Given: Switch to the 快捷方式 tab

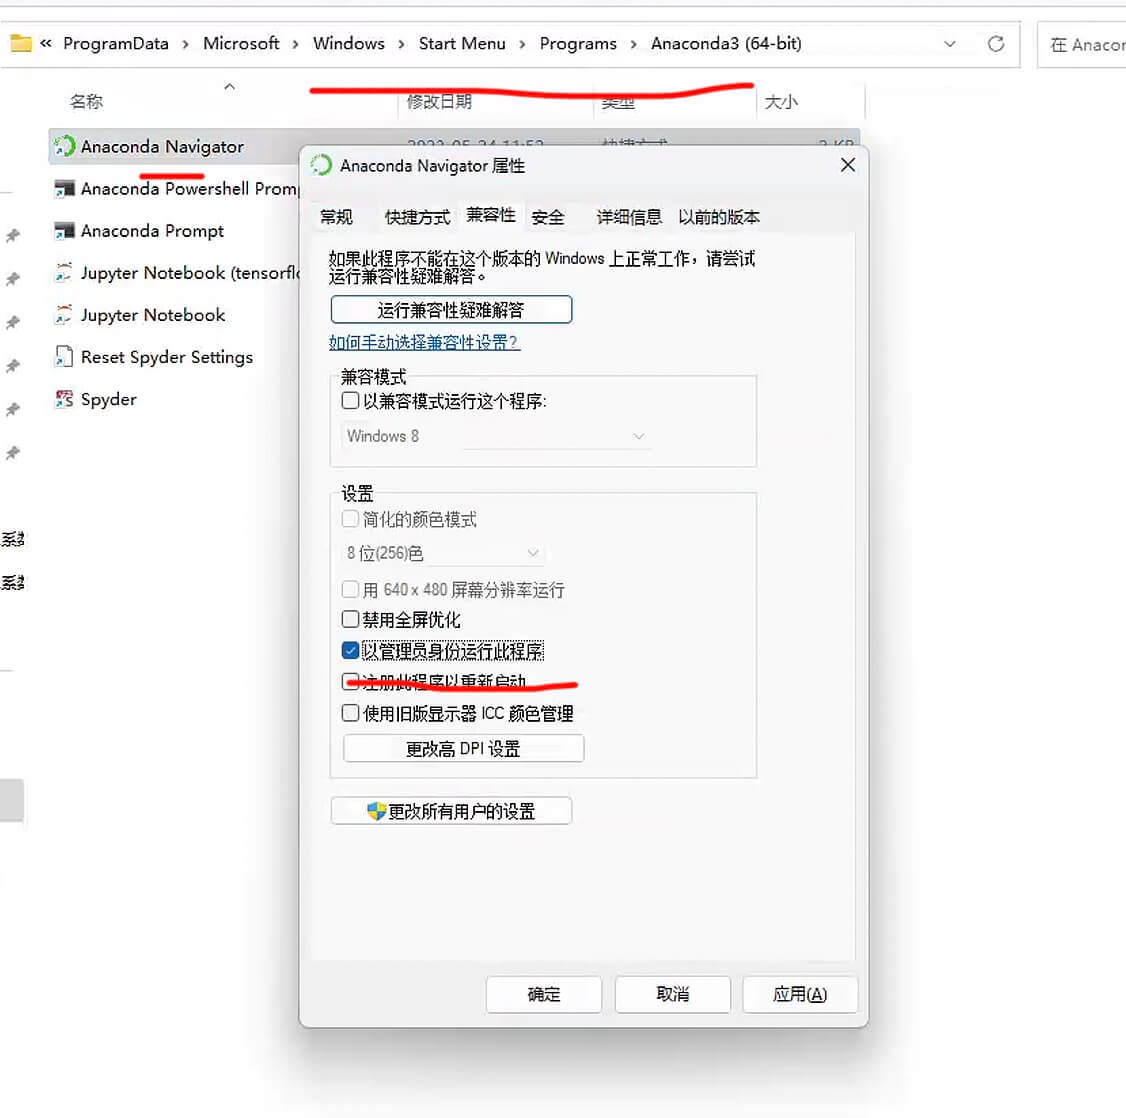Looking at the screenshot, I should 417,217.
